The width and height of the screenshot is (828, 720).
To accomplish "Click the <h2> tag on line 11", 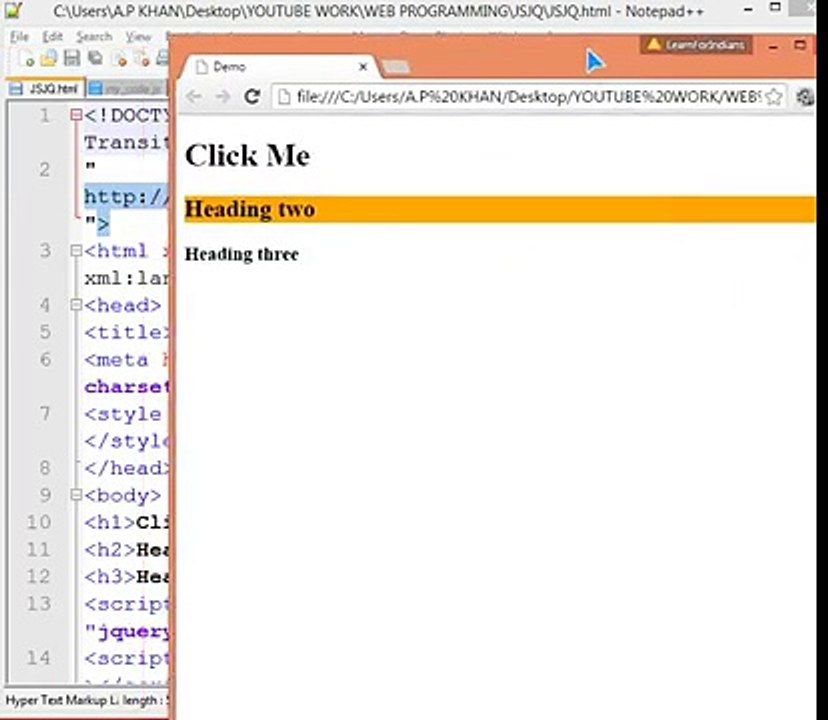I will (110, 549).
